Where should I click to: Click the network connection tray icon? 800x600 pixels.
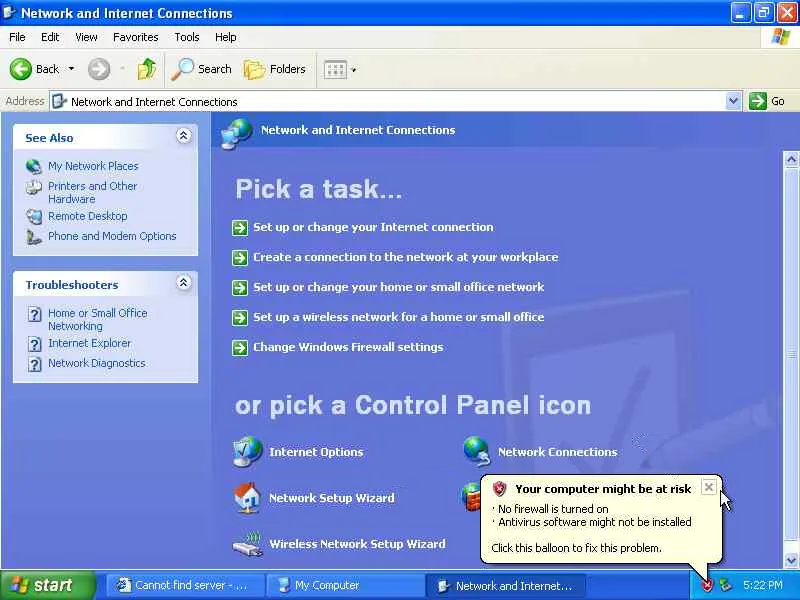pyautogui.click(x=726, y=585)
